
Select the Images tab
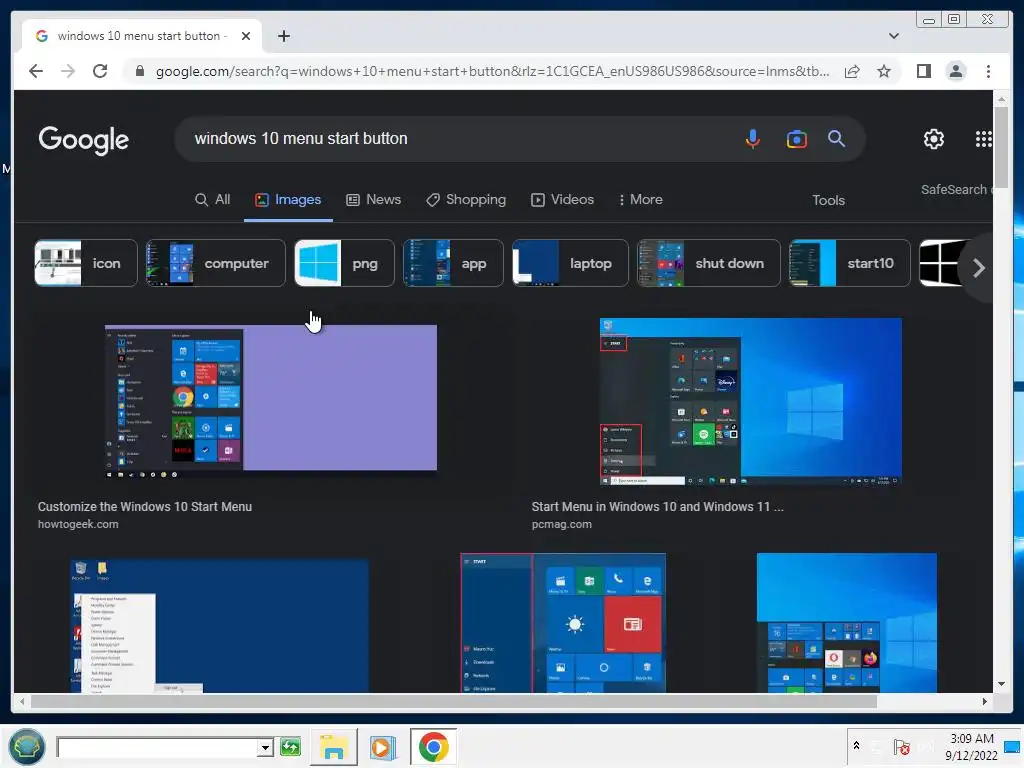tap(288, 200)
